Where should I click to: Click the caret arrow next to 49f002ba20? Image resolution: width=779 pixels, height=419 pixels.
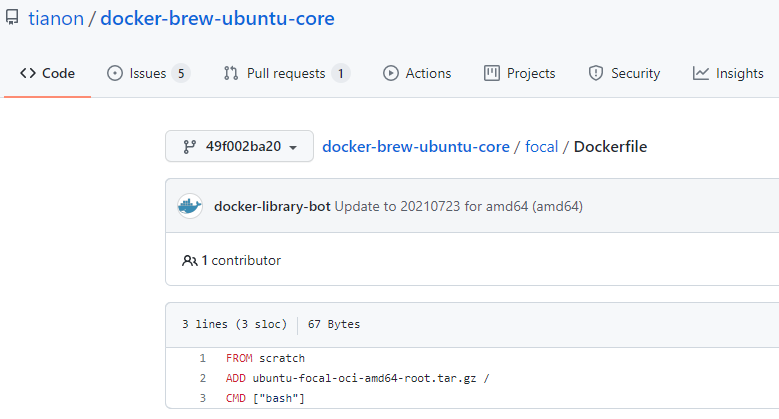293,148
